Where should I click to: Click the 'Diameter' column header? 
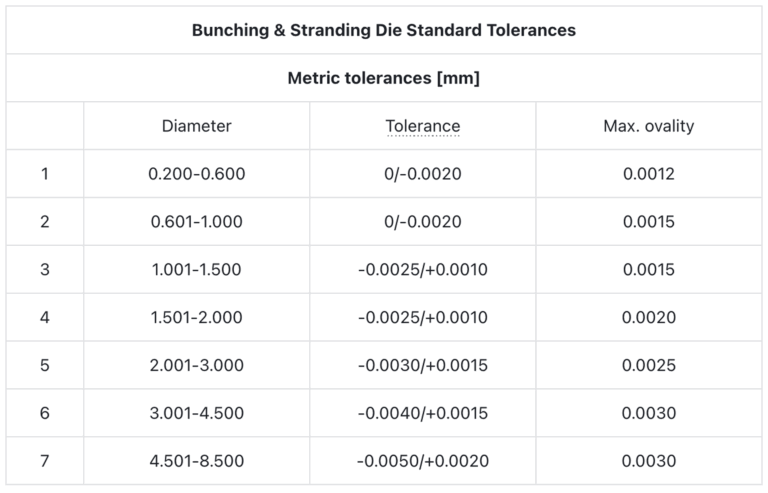(x=196, y=126)
